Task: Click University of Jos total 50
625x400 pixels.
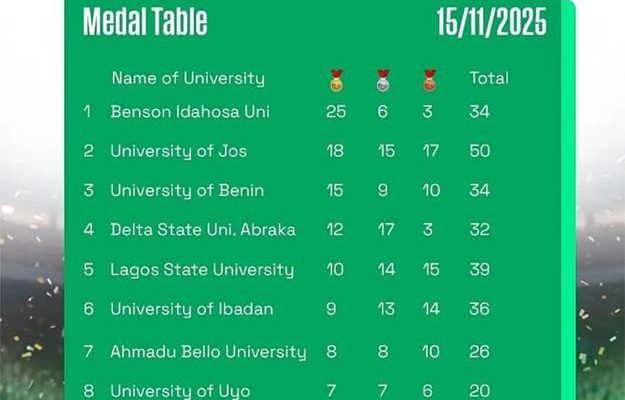Action: pos(480,151)
